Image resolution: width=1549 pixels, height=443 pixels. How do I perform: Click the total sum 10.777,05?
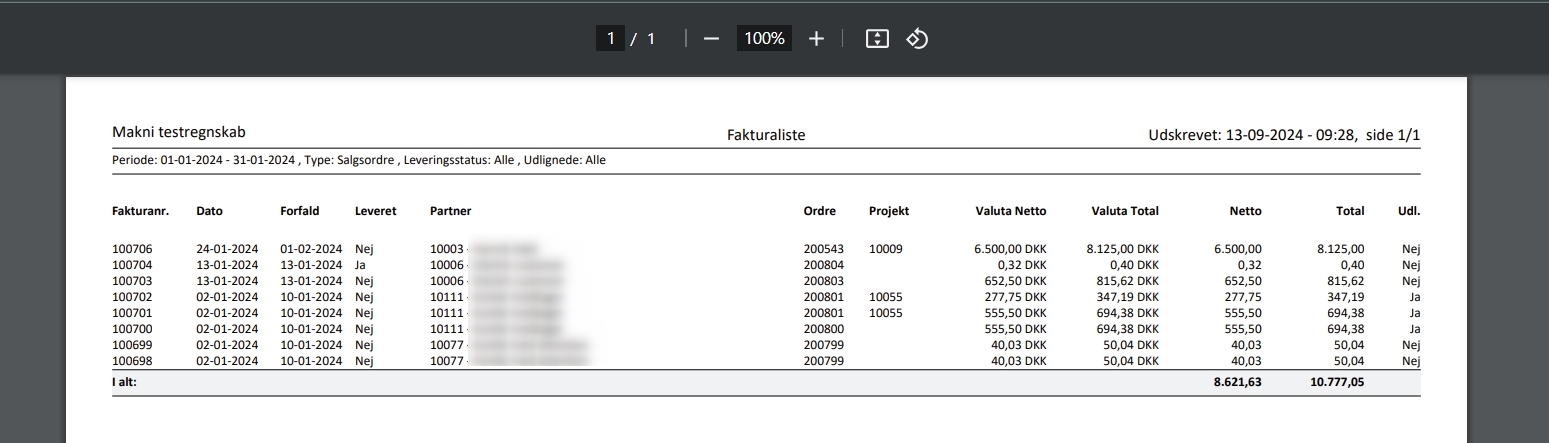pyautogui.click(x=1337, y=382)
